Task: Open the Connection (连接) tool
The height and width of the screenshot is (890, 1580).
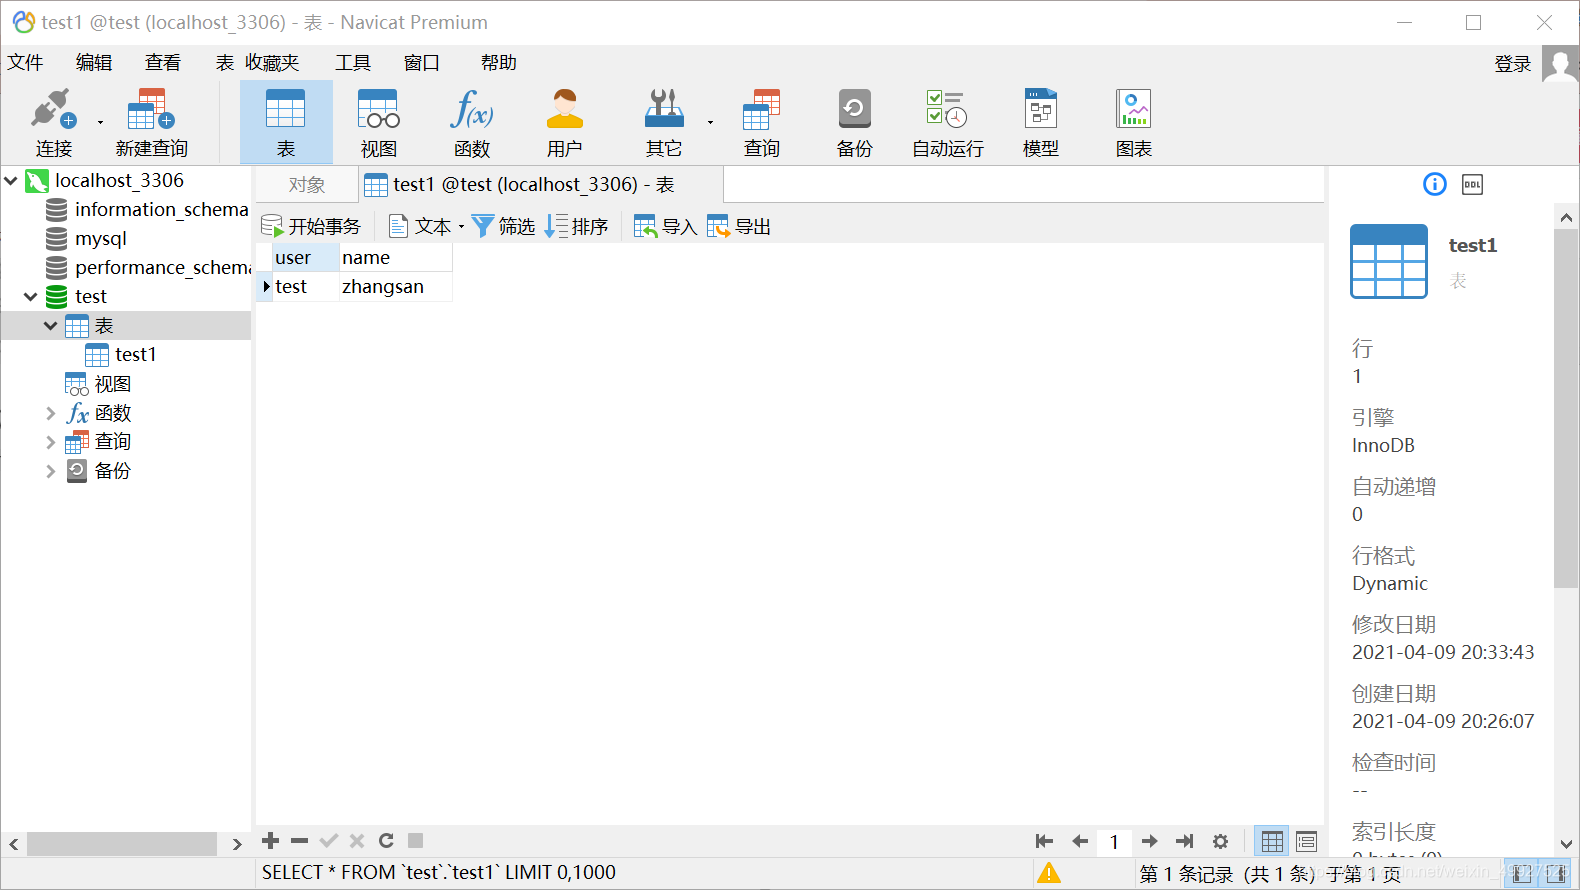Action: tap(54, 123)
